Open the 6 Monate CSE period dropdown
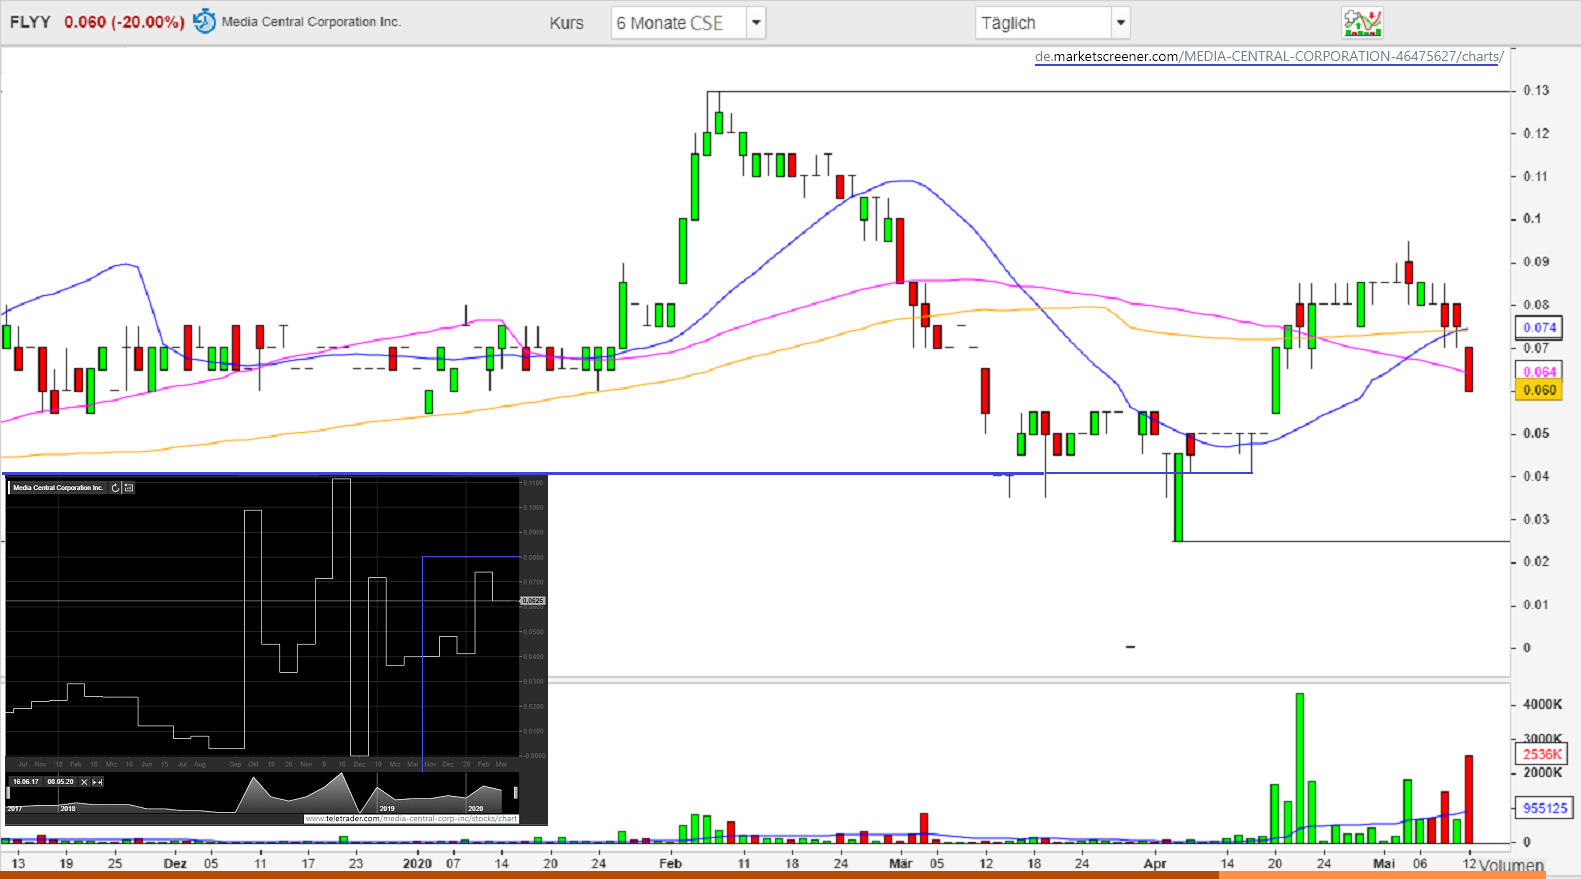The width and height of the screenshot is (1581, 879). 688,23
